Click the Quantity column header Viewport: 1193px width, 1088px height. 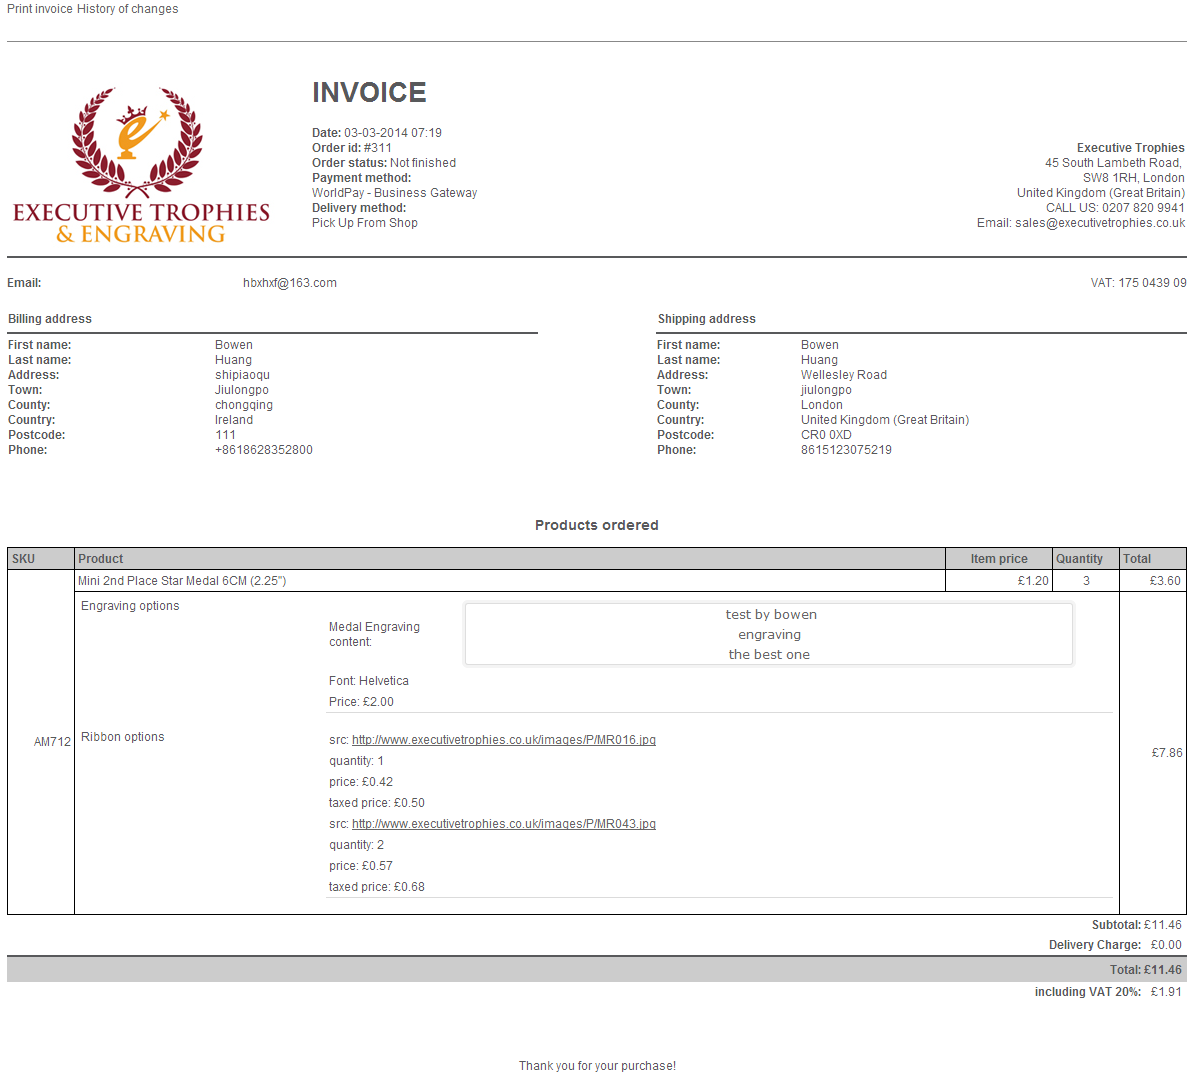pos(1079,559)
